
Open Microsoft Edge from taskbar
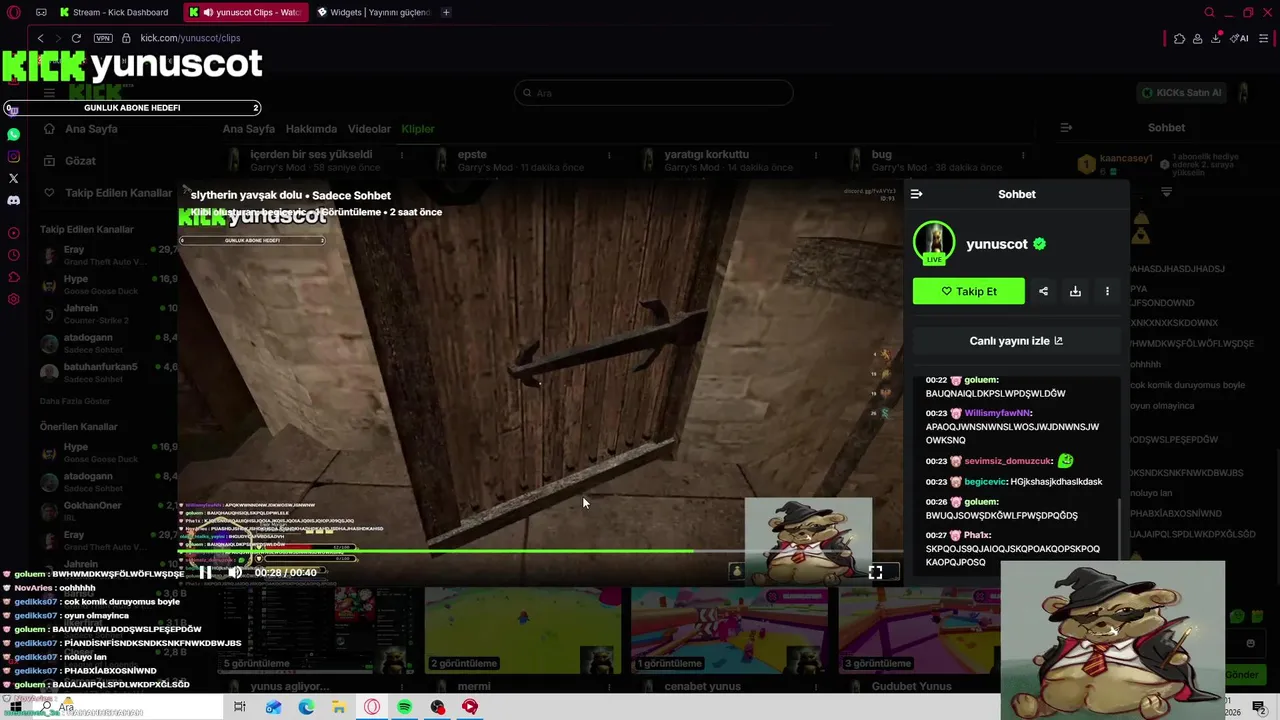[306, 707]
